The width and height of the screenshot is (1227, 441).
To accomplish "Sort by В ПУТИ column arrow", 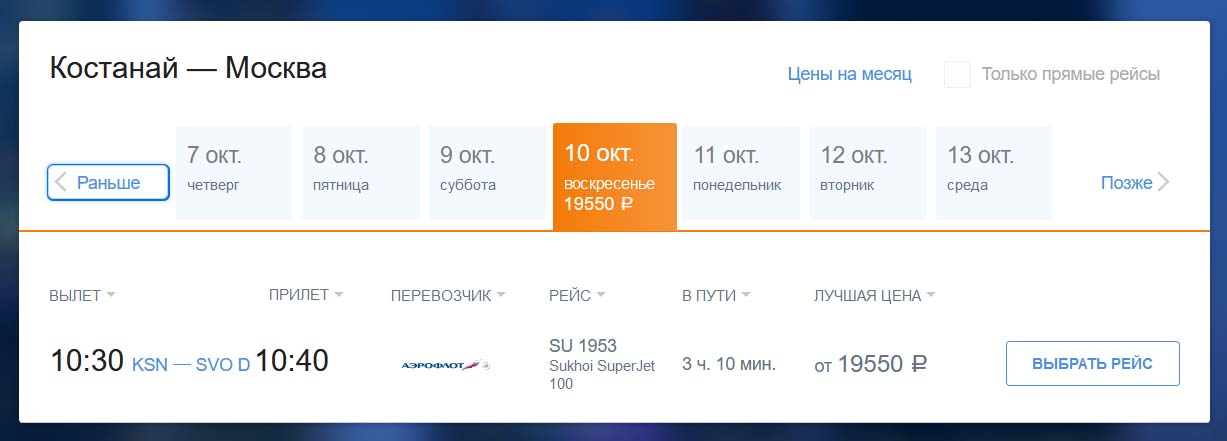I will coord(746,295).
